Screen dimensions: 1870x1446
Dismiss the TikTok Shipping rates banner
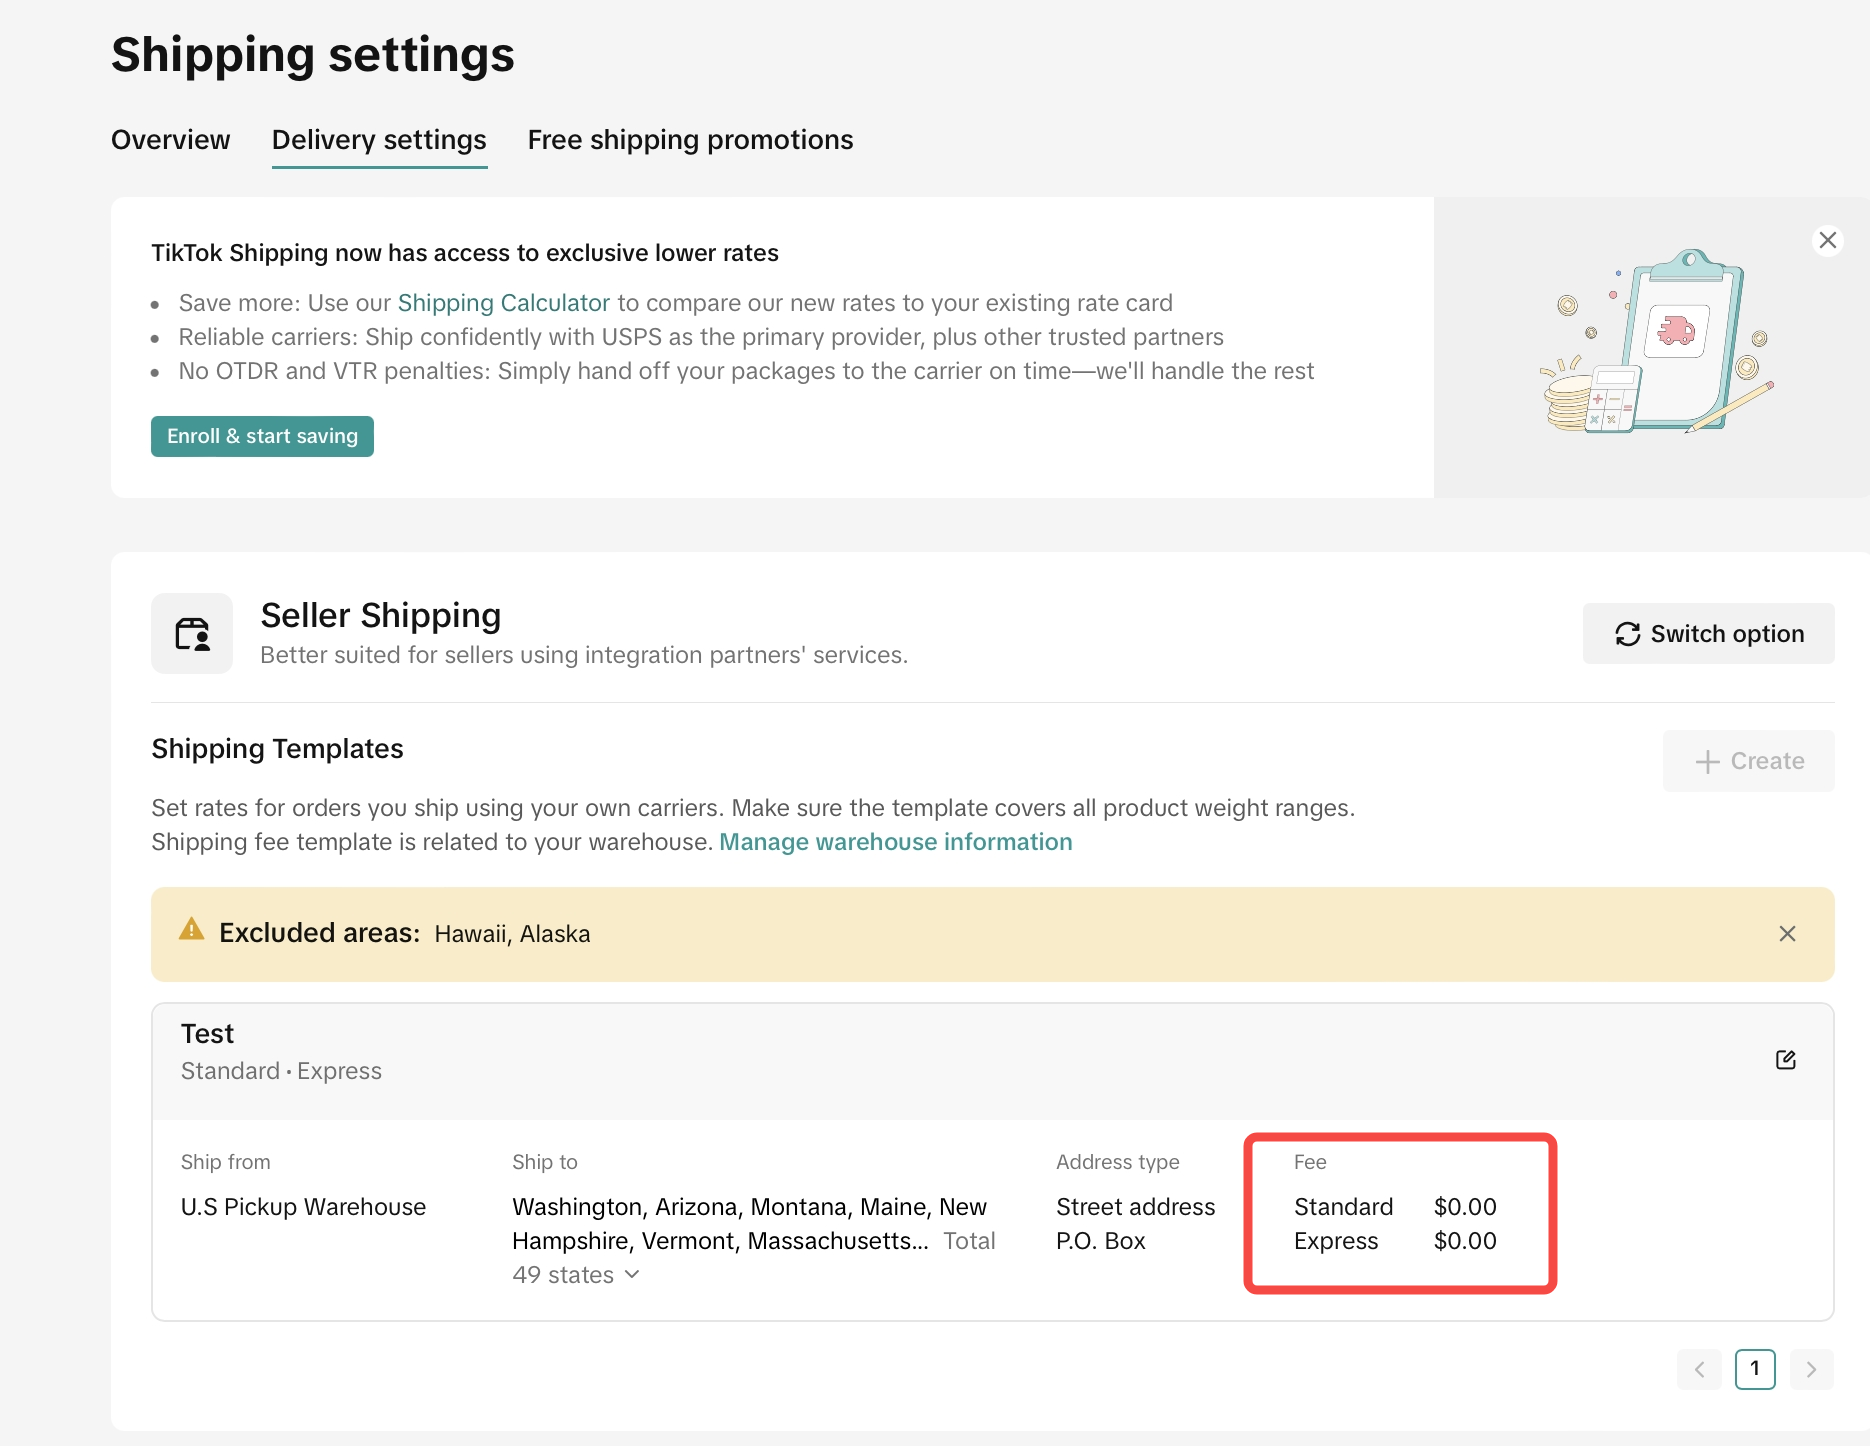pyautogui.click(x=1827, y=240)
